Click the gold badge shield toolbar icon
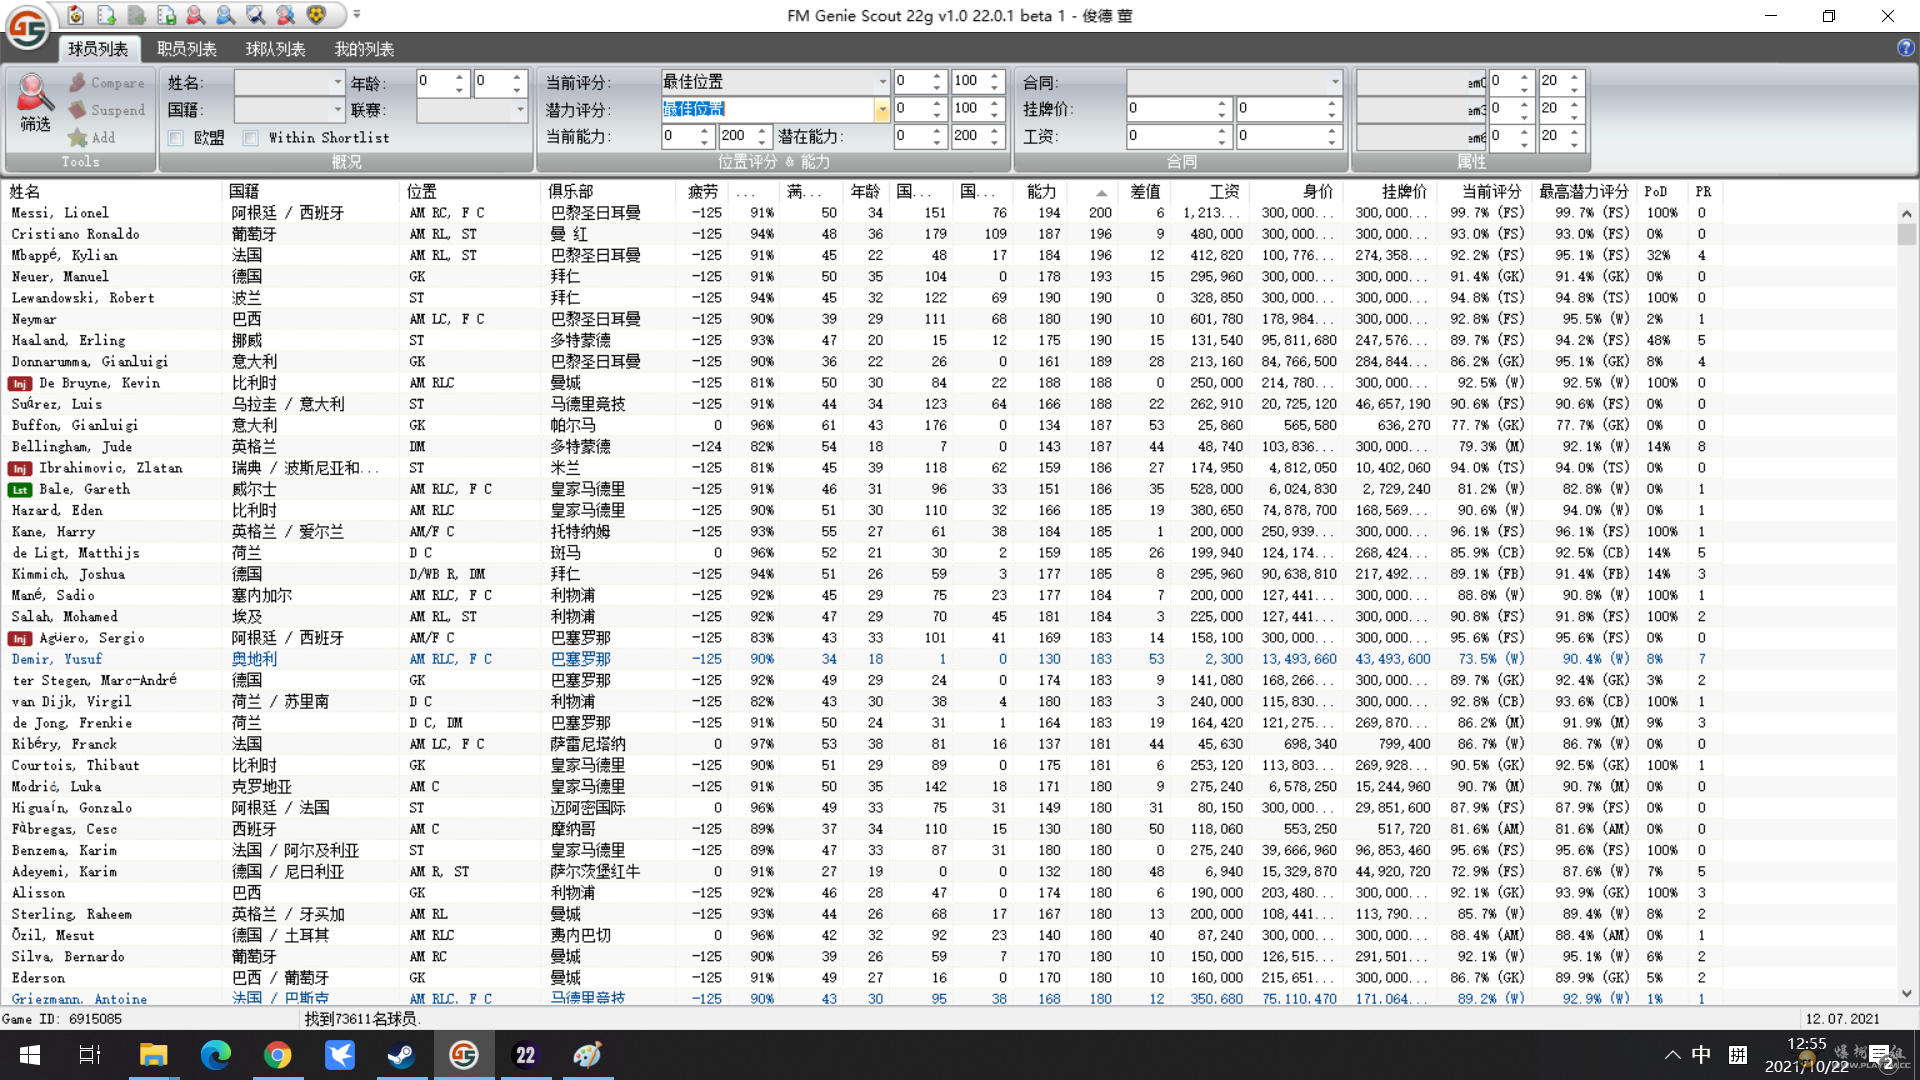Screen dimensions: 1920x1080 [316, 15]
